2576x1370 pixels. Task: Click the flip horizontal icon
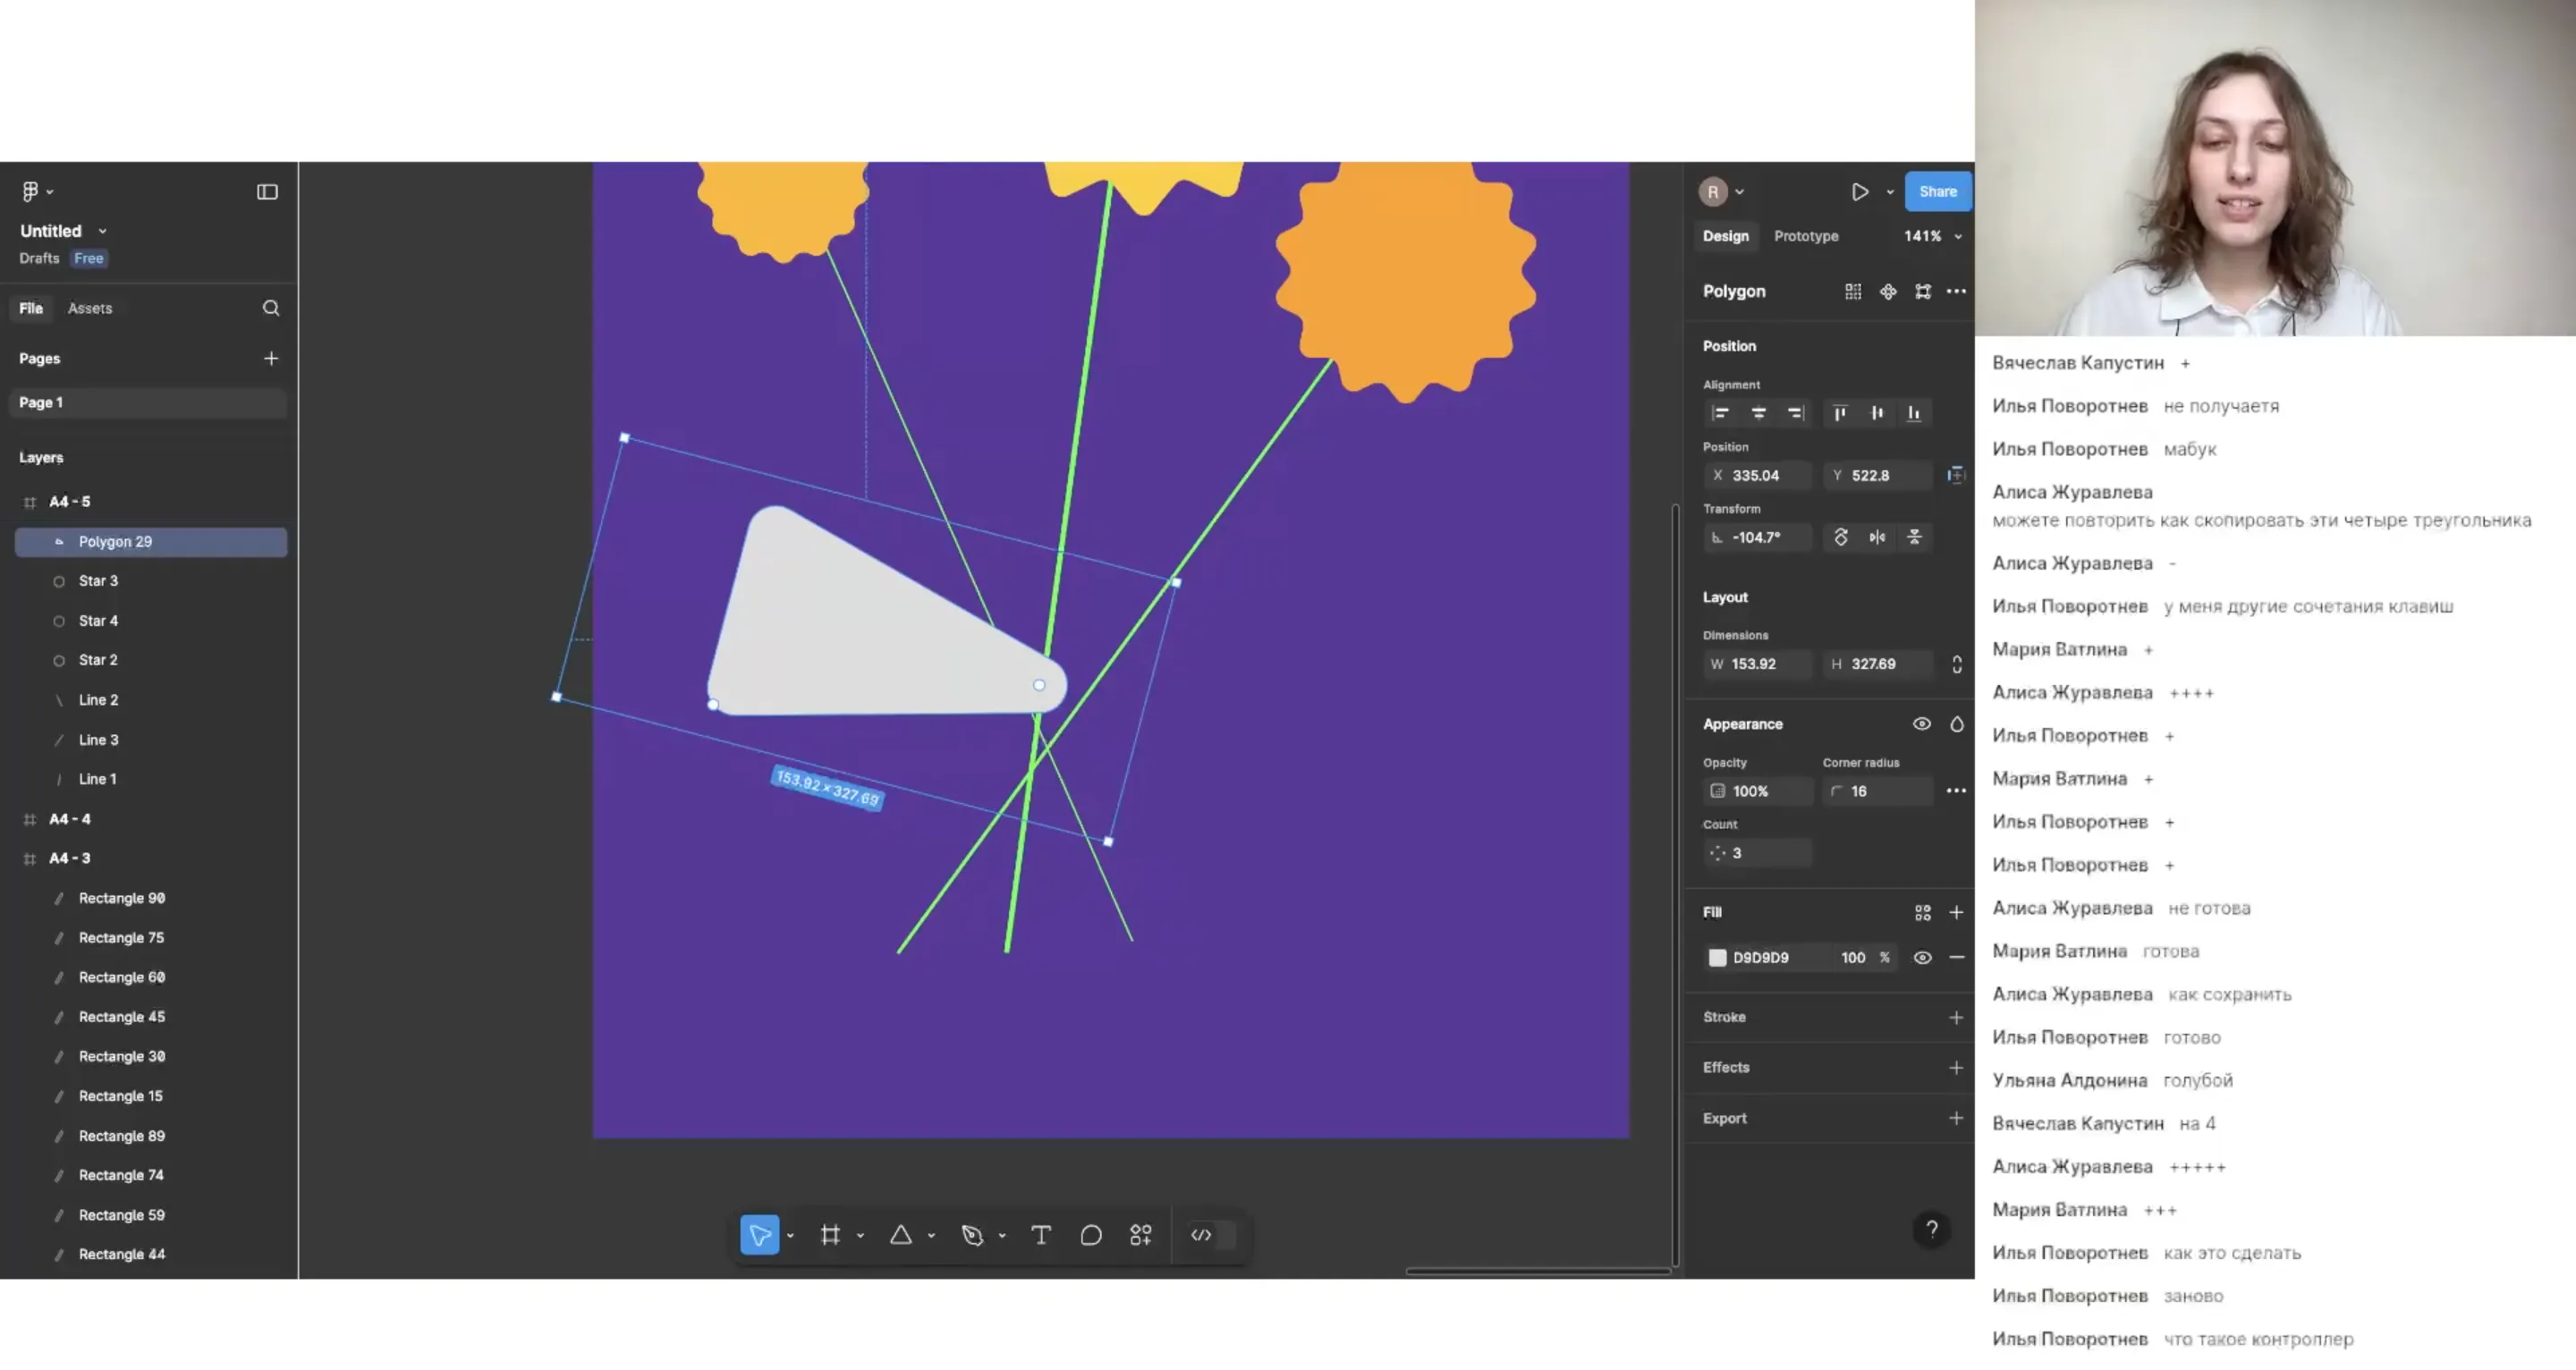coord(1877,537)
